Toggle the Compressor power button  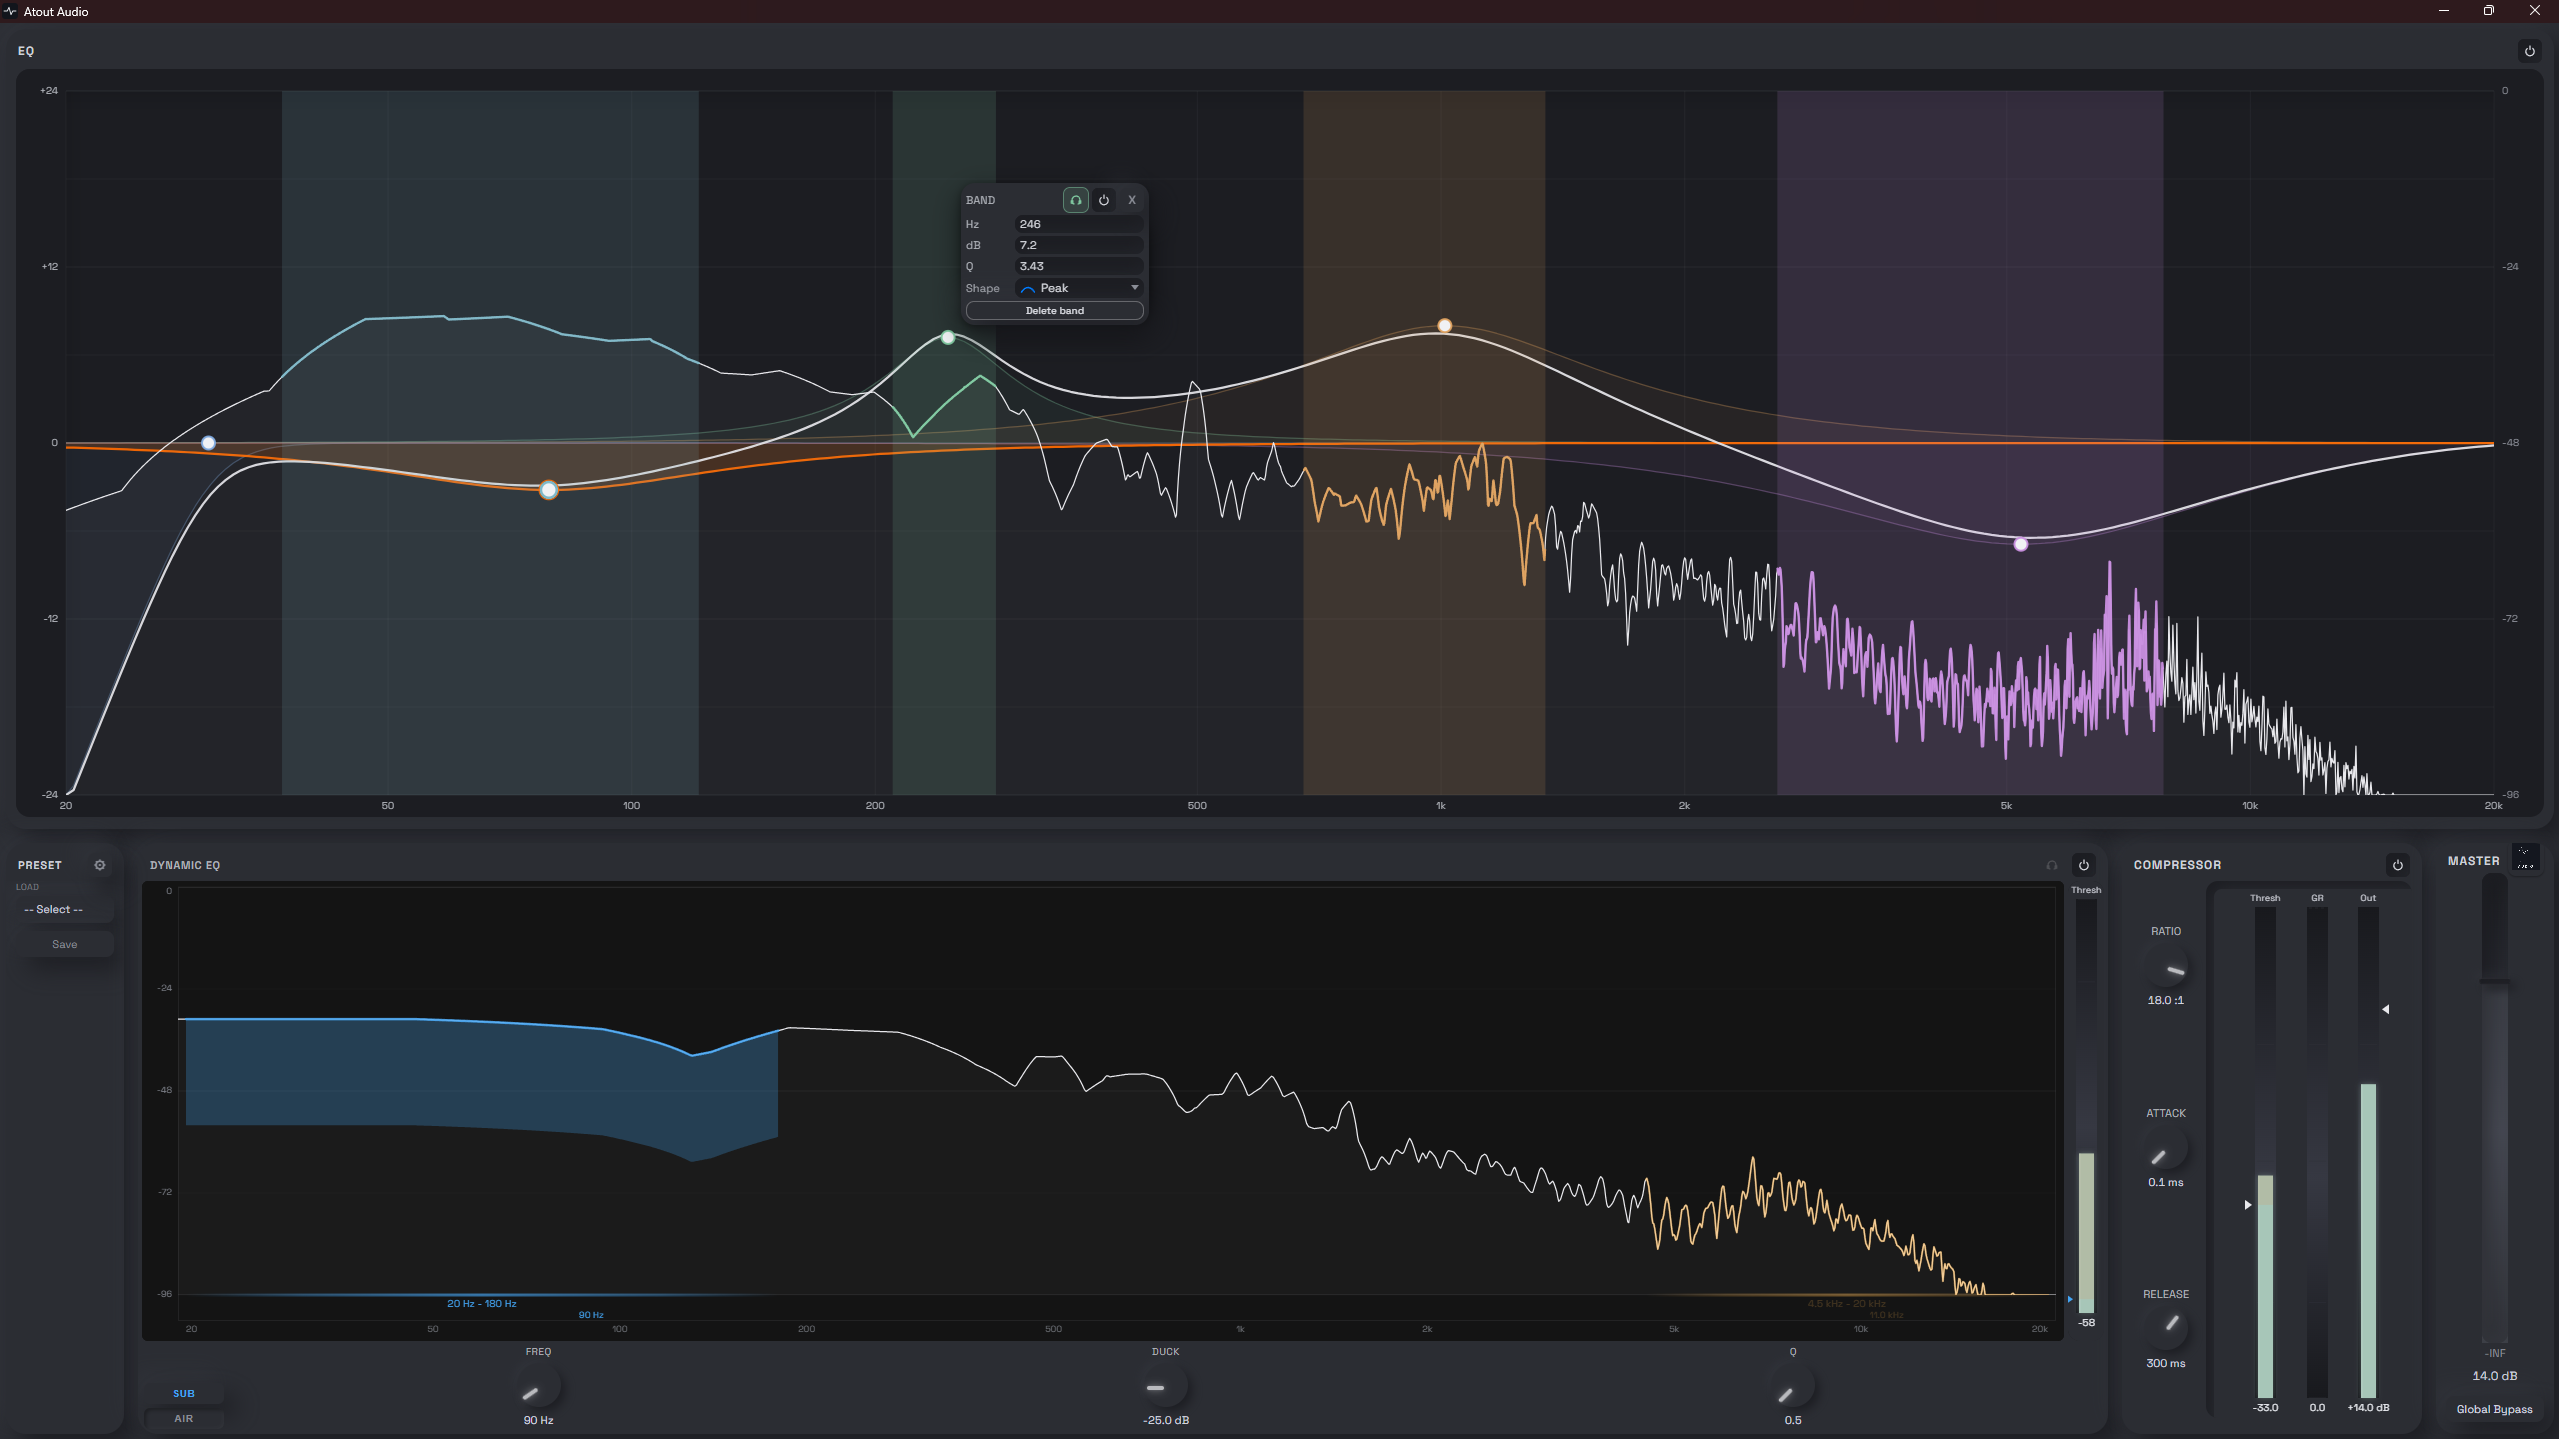tap(2397, 865)
